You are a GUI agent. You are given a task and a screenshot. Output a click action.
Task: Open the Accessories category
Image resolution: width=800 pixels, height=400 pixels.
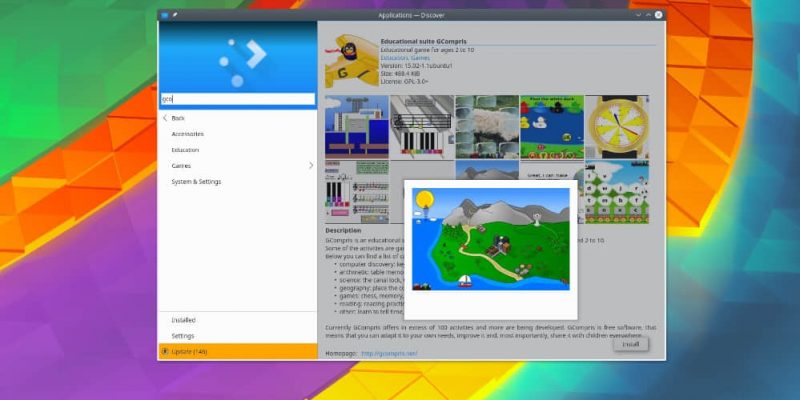pyautogui.click(x=238, y=134)
